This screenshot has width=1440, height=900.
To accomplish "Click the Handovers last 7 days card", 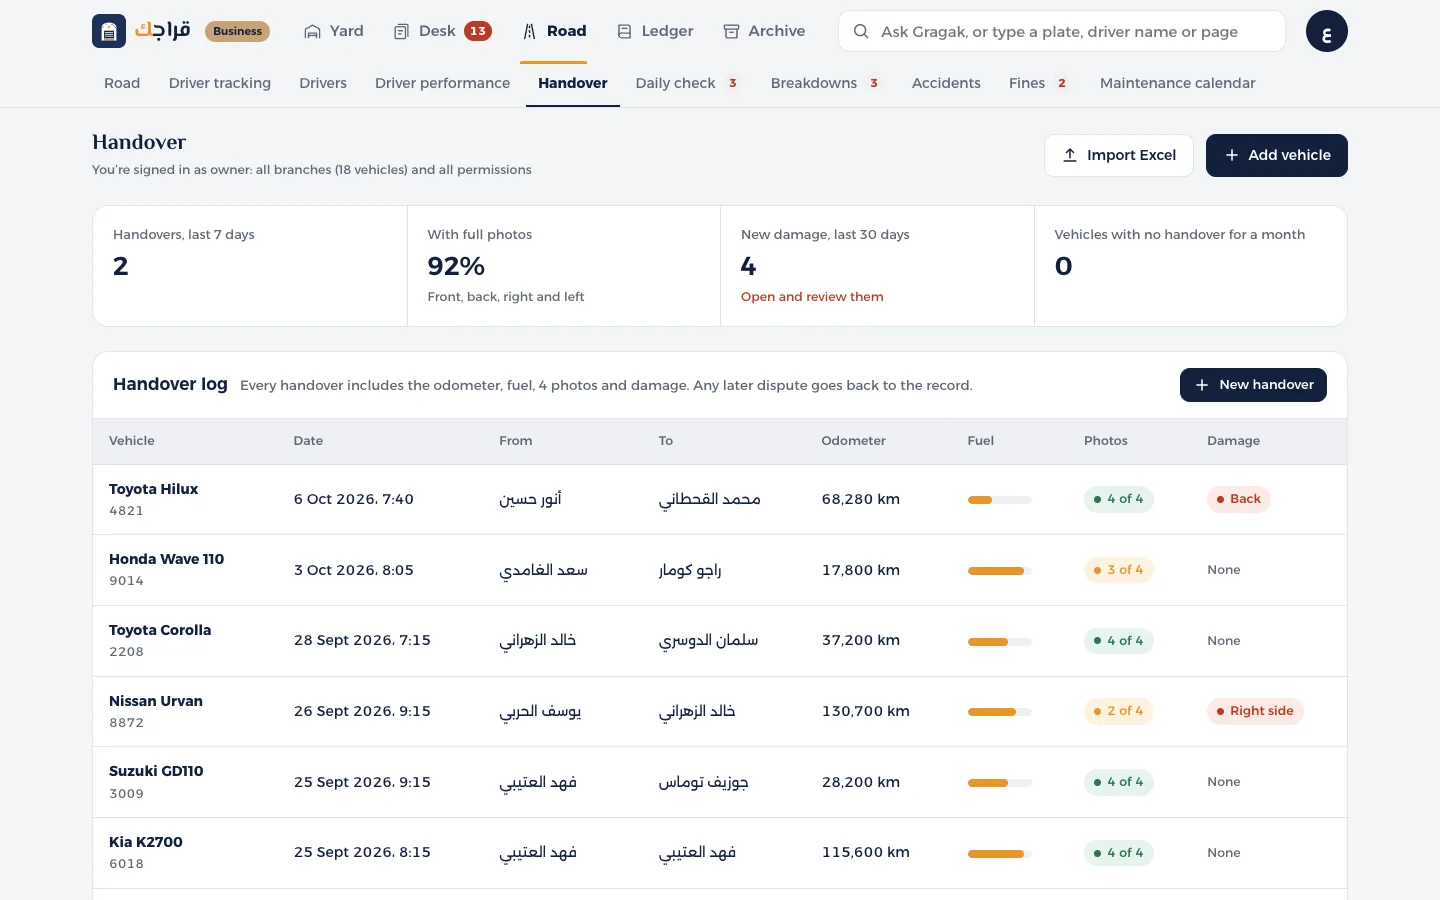I will coord(250,266).
